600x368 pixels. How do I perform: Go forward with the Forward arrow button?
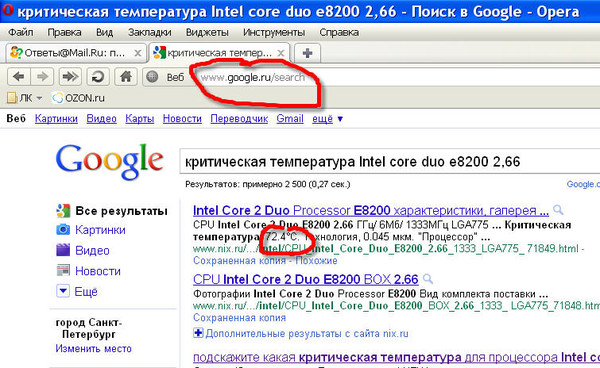[x=41, y=77]
